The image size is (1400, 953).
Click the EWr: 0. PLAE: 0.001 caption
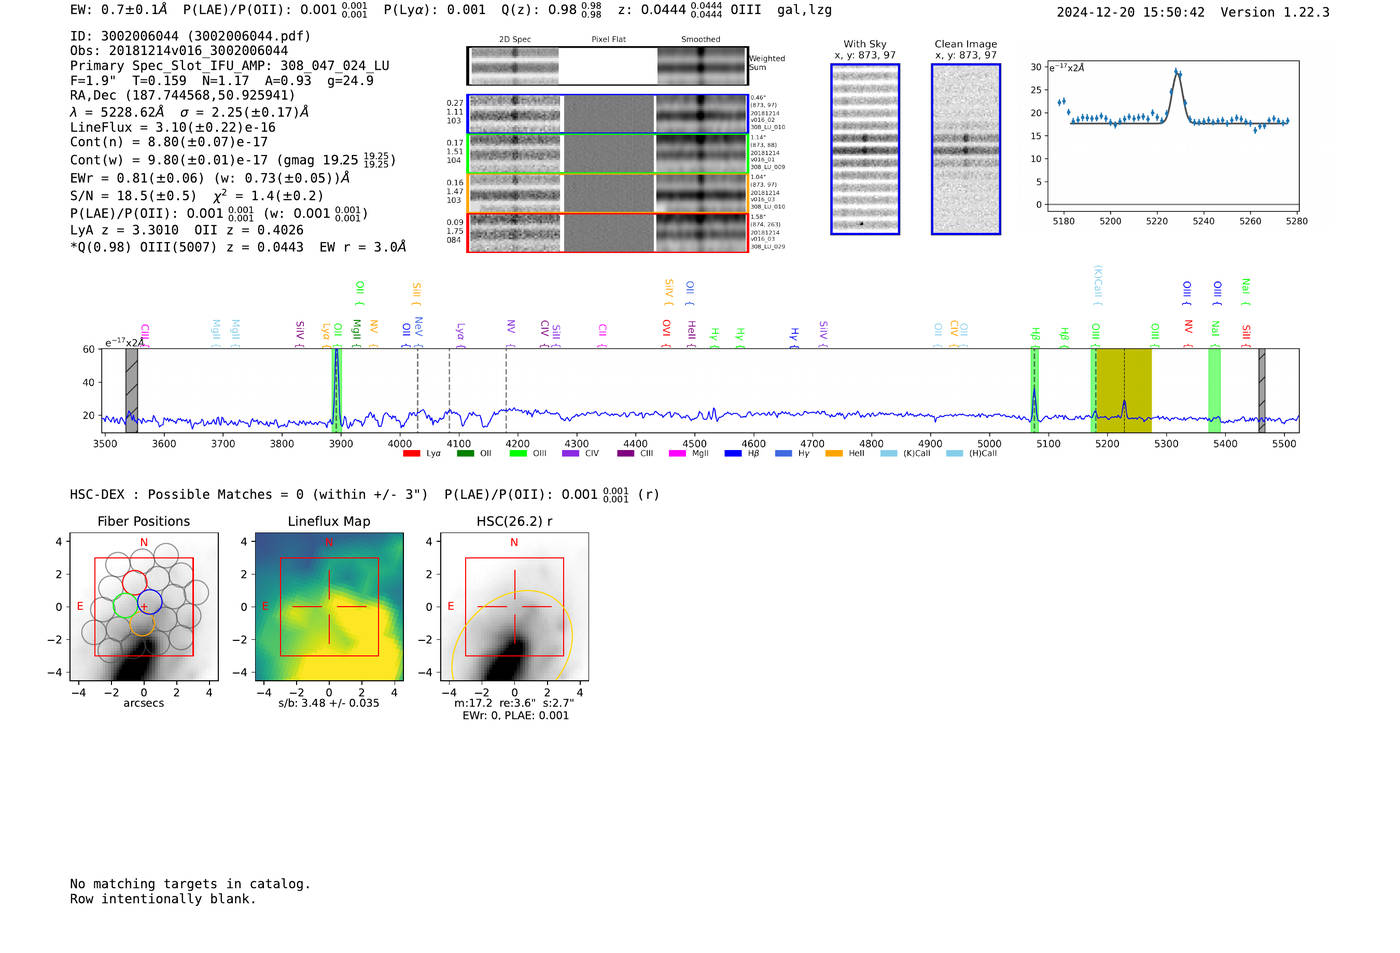pyautogui.click(x=515, y=715)
